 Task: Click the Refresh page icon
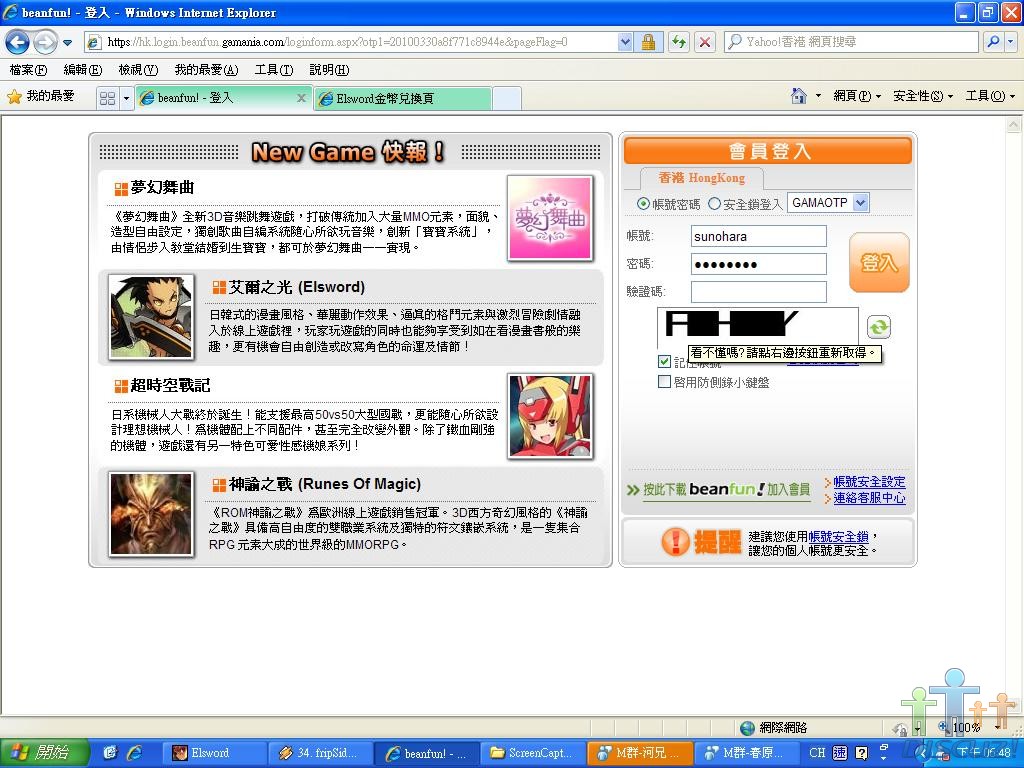679,42
